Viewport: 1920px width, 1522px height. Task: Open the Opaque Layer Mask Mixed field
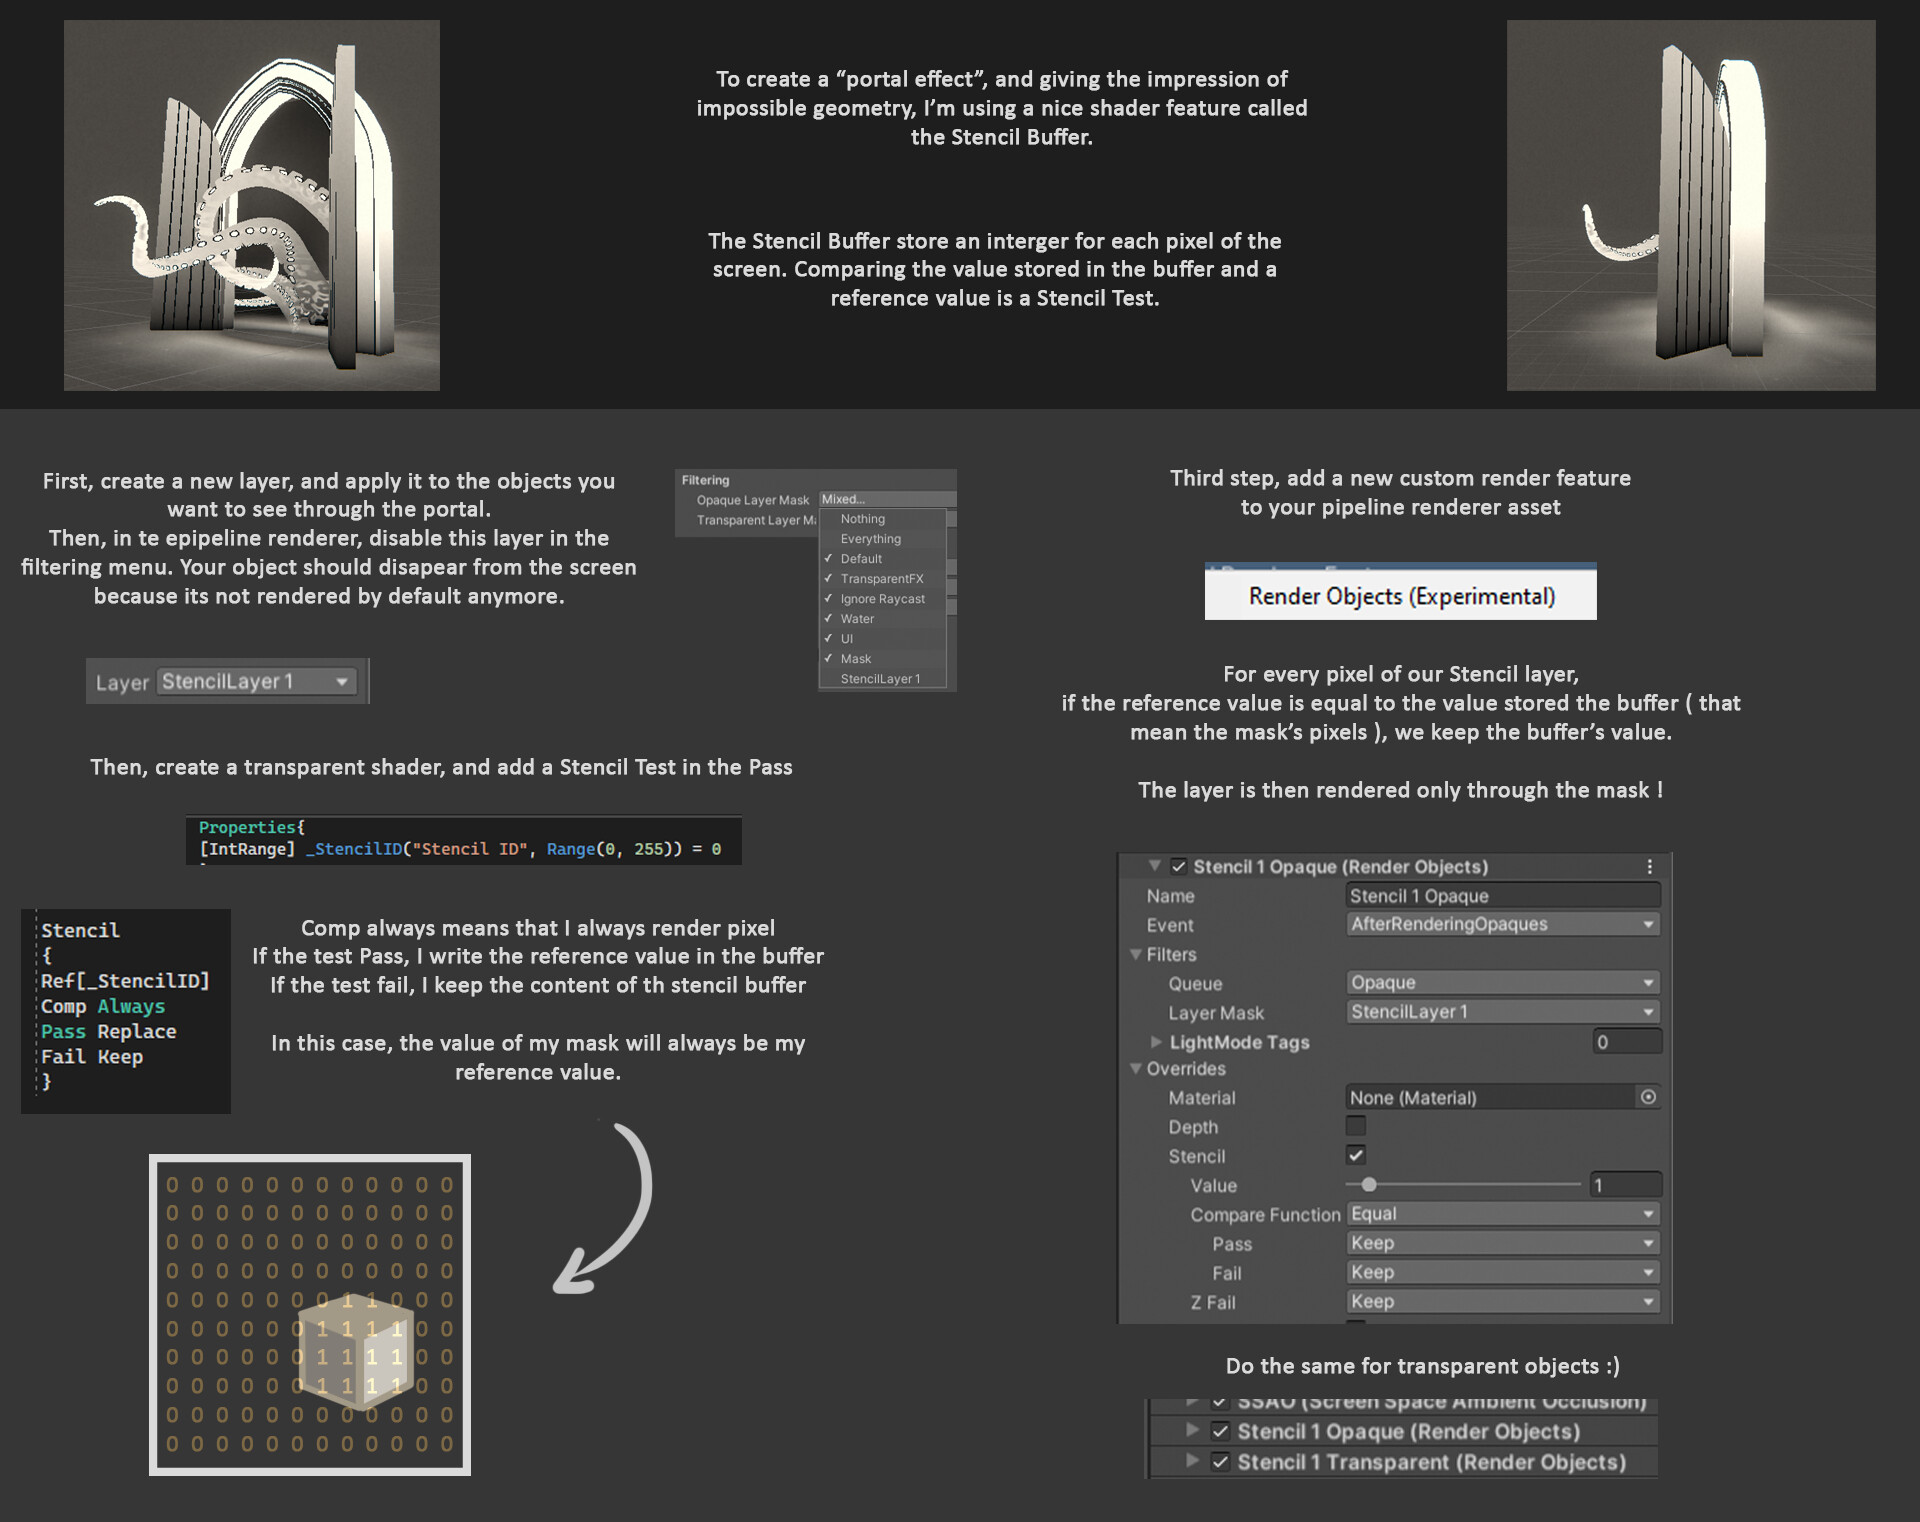tap(886, 499)
